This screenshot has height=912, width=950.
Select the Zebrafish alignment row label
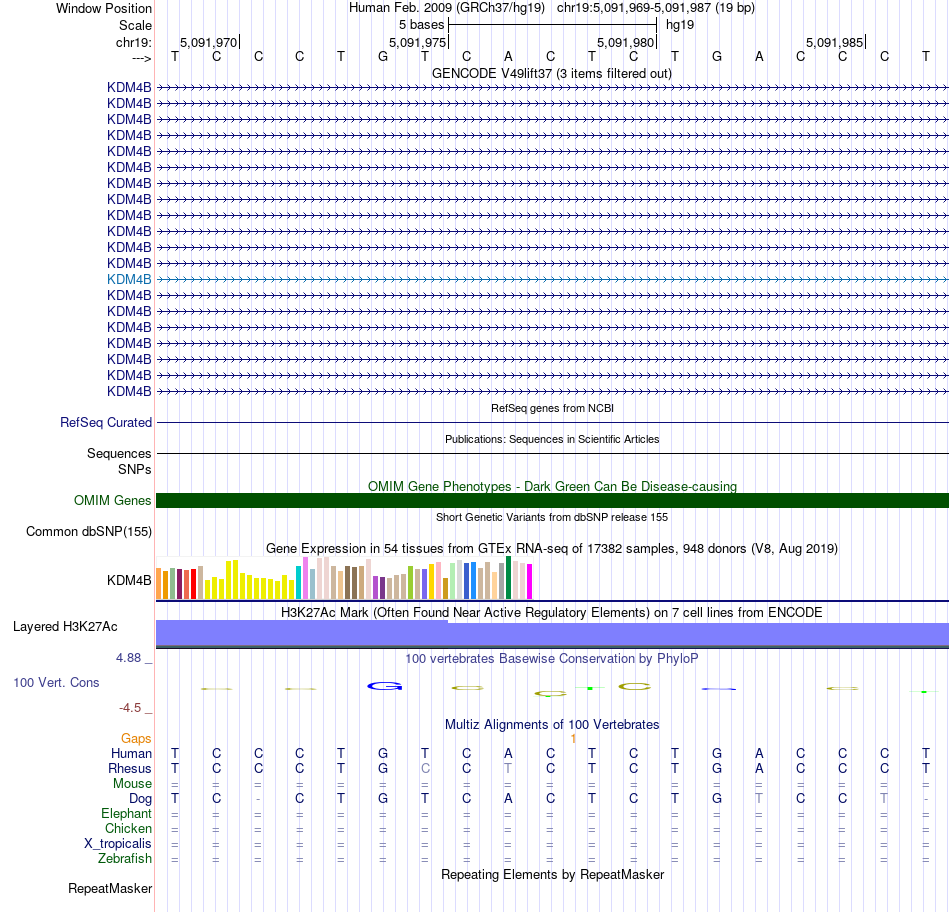tap(125, 859)
